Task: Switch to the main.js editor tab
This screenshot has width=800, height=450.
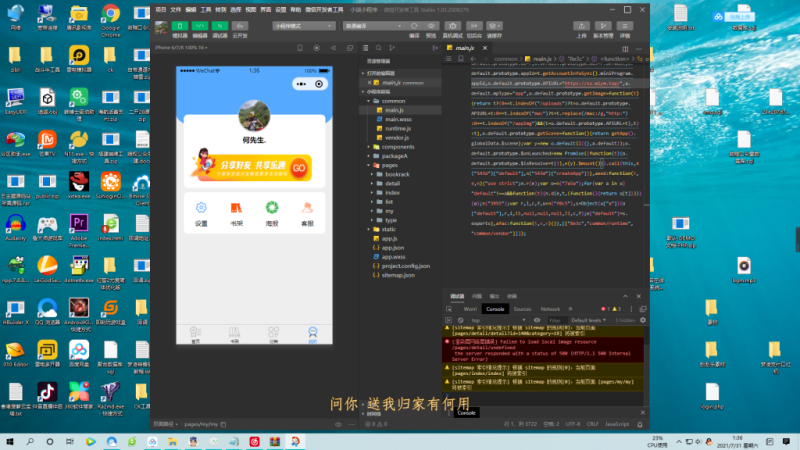Action: pyautogui.click(x=464, y=48)
